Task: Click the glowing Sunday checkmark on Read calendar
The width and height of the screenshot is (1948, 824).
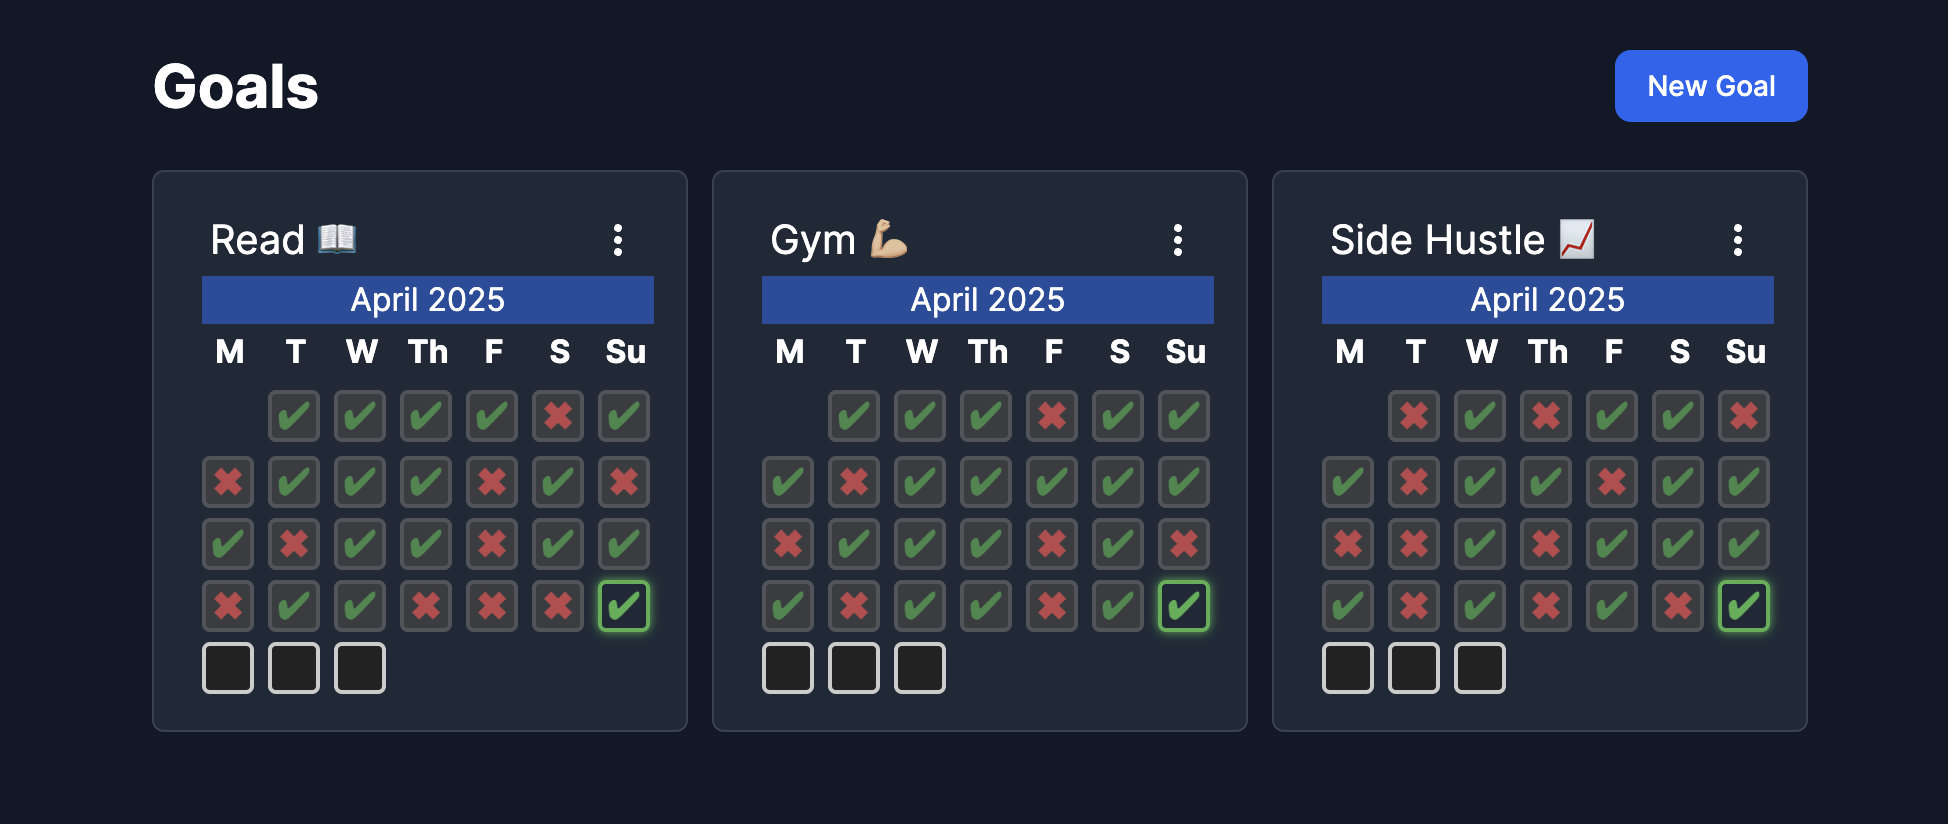Action: (624, 604)
